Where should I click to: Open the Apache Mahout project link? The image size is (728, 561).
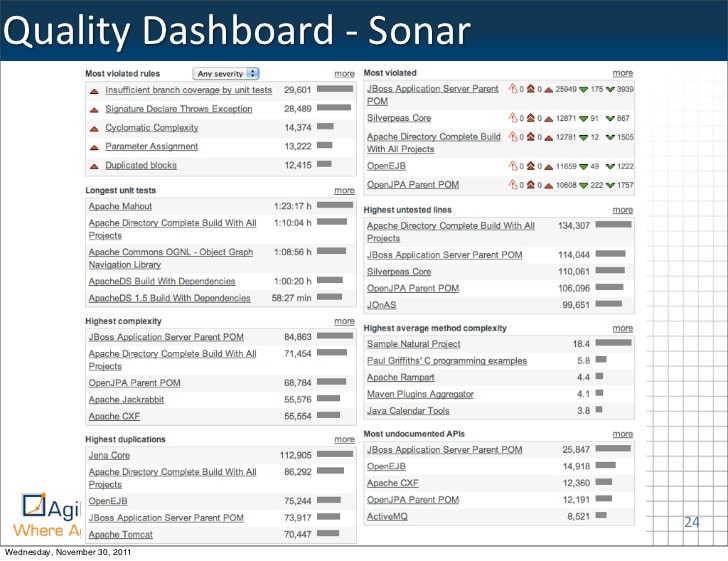120,206
